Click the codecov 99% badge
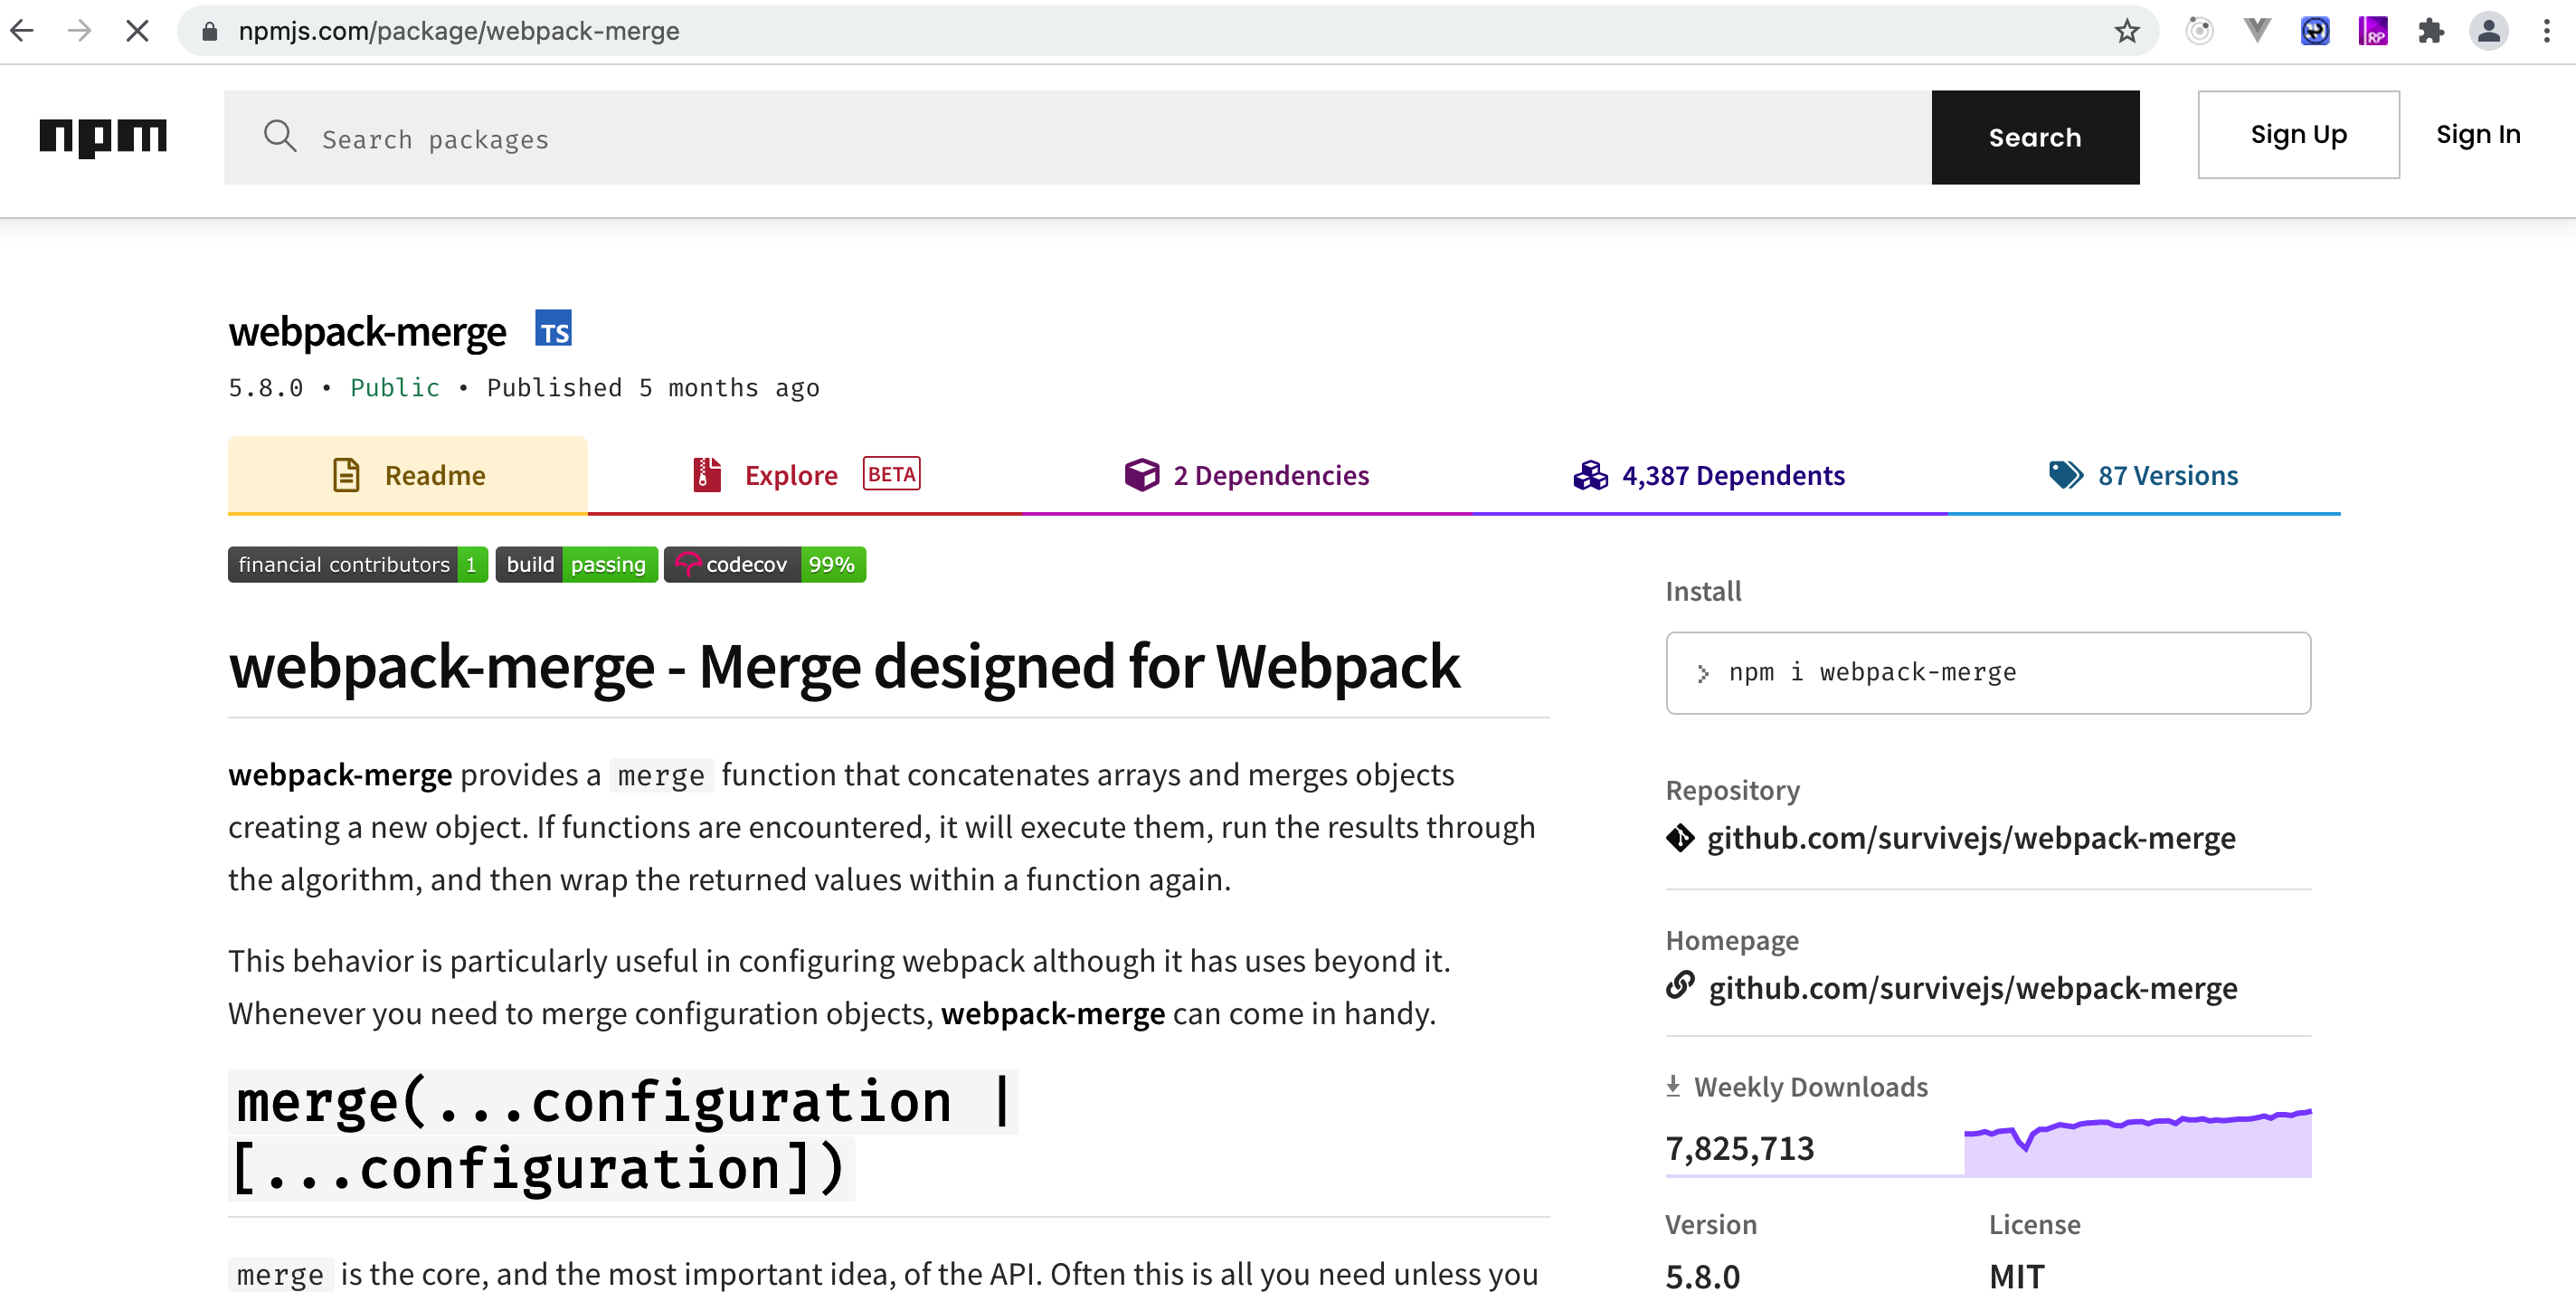This screenshot has height=1292, width=2576. [x=765, y=564]
